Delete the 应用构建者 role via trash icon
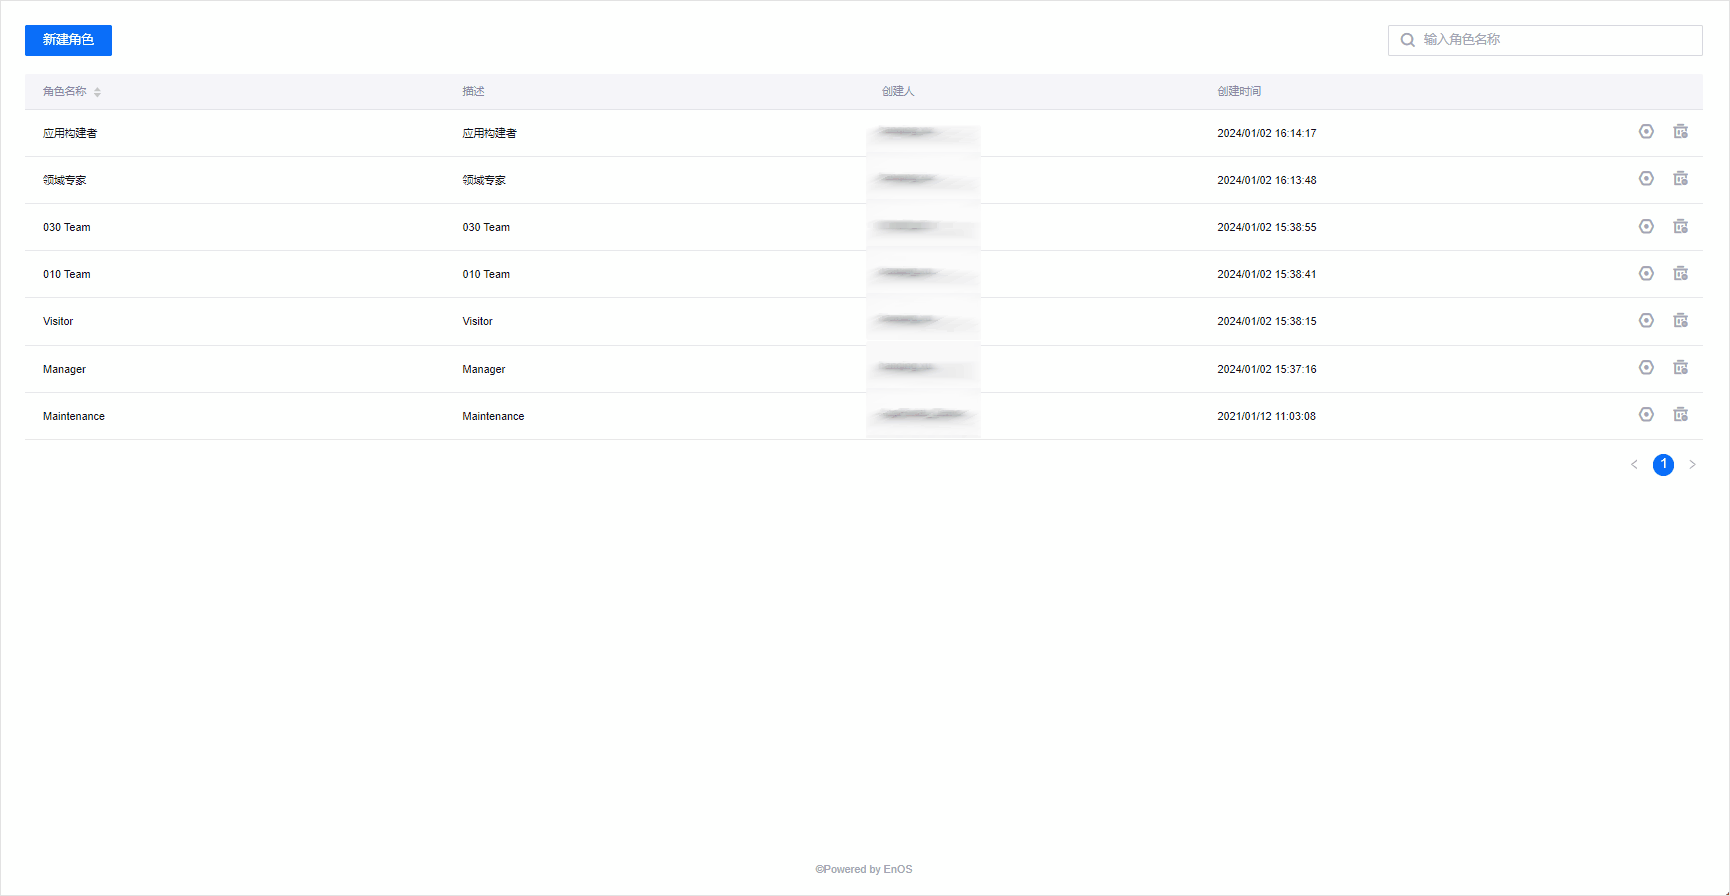 [x=1681, y=132]
